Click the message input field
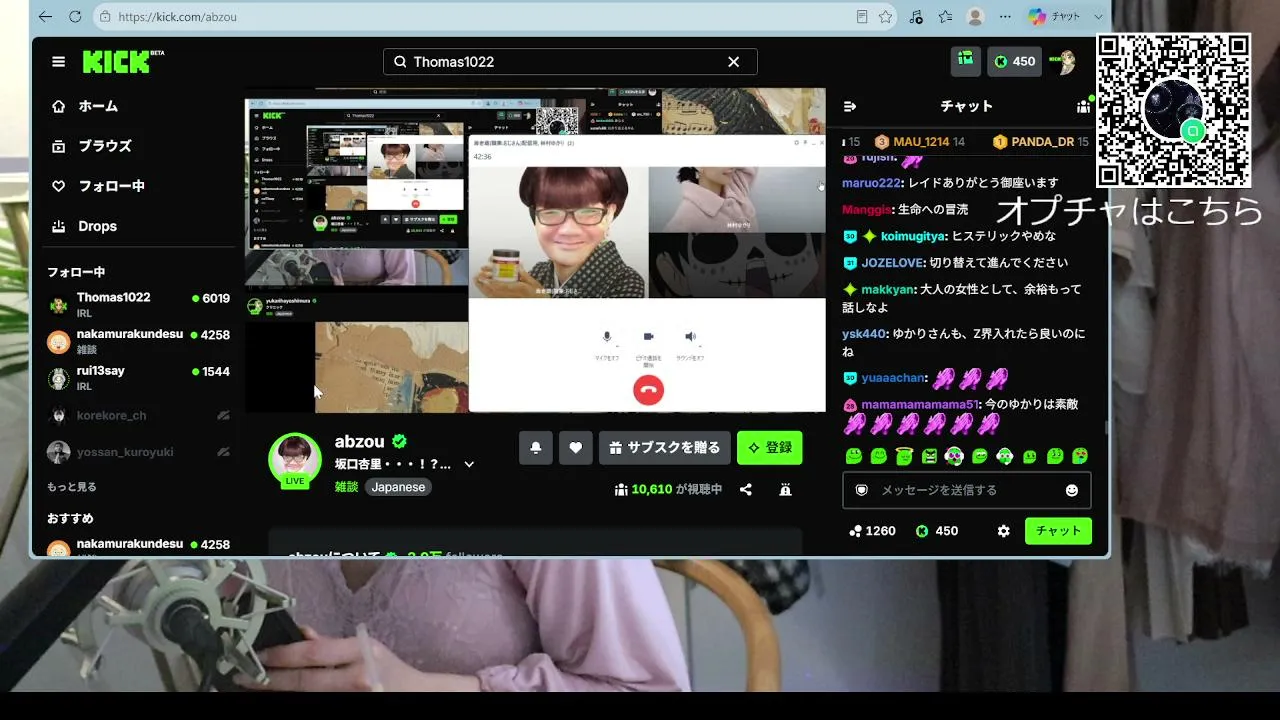Image resolution: width=1280 pixels, height=720 pixels. 967,490
